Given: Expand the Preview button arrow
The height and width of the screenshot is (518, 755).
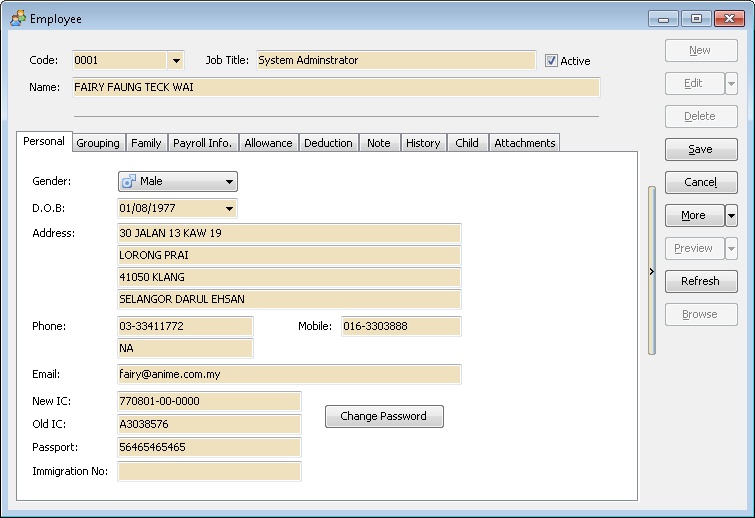Looking at the screenshot, I should point(731,249).
